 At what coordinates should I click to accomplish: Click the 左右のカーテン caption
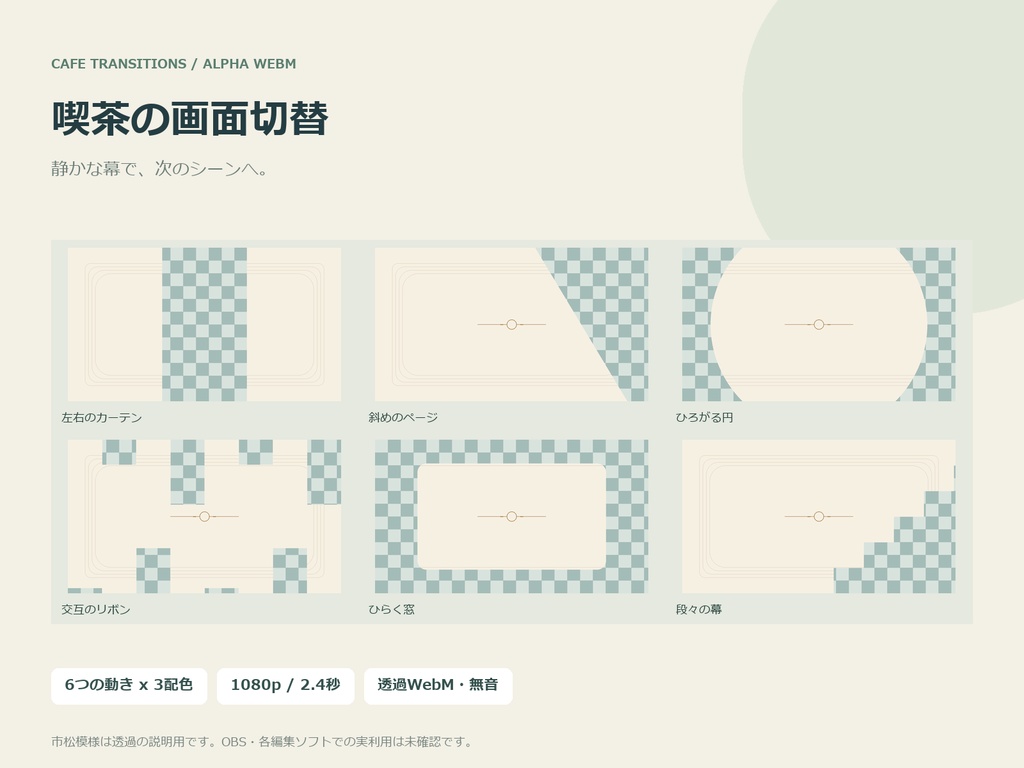click(x=101, y=417)
